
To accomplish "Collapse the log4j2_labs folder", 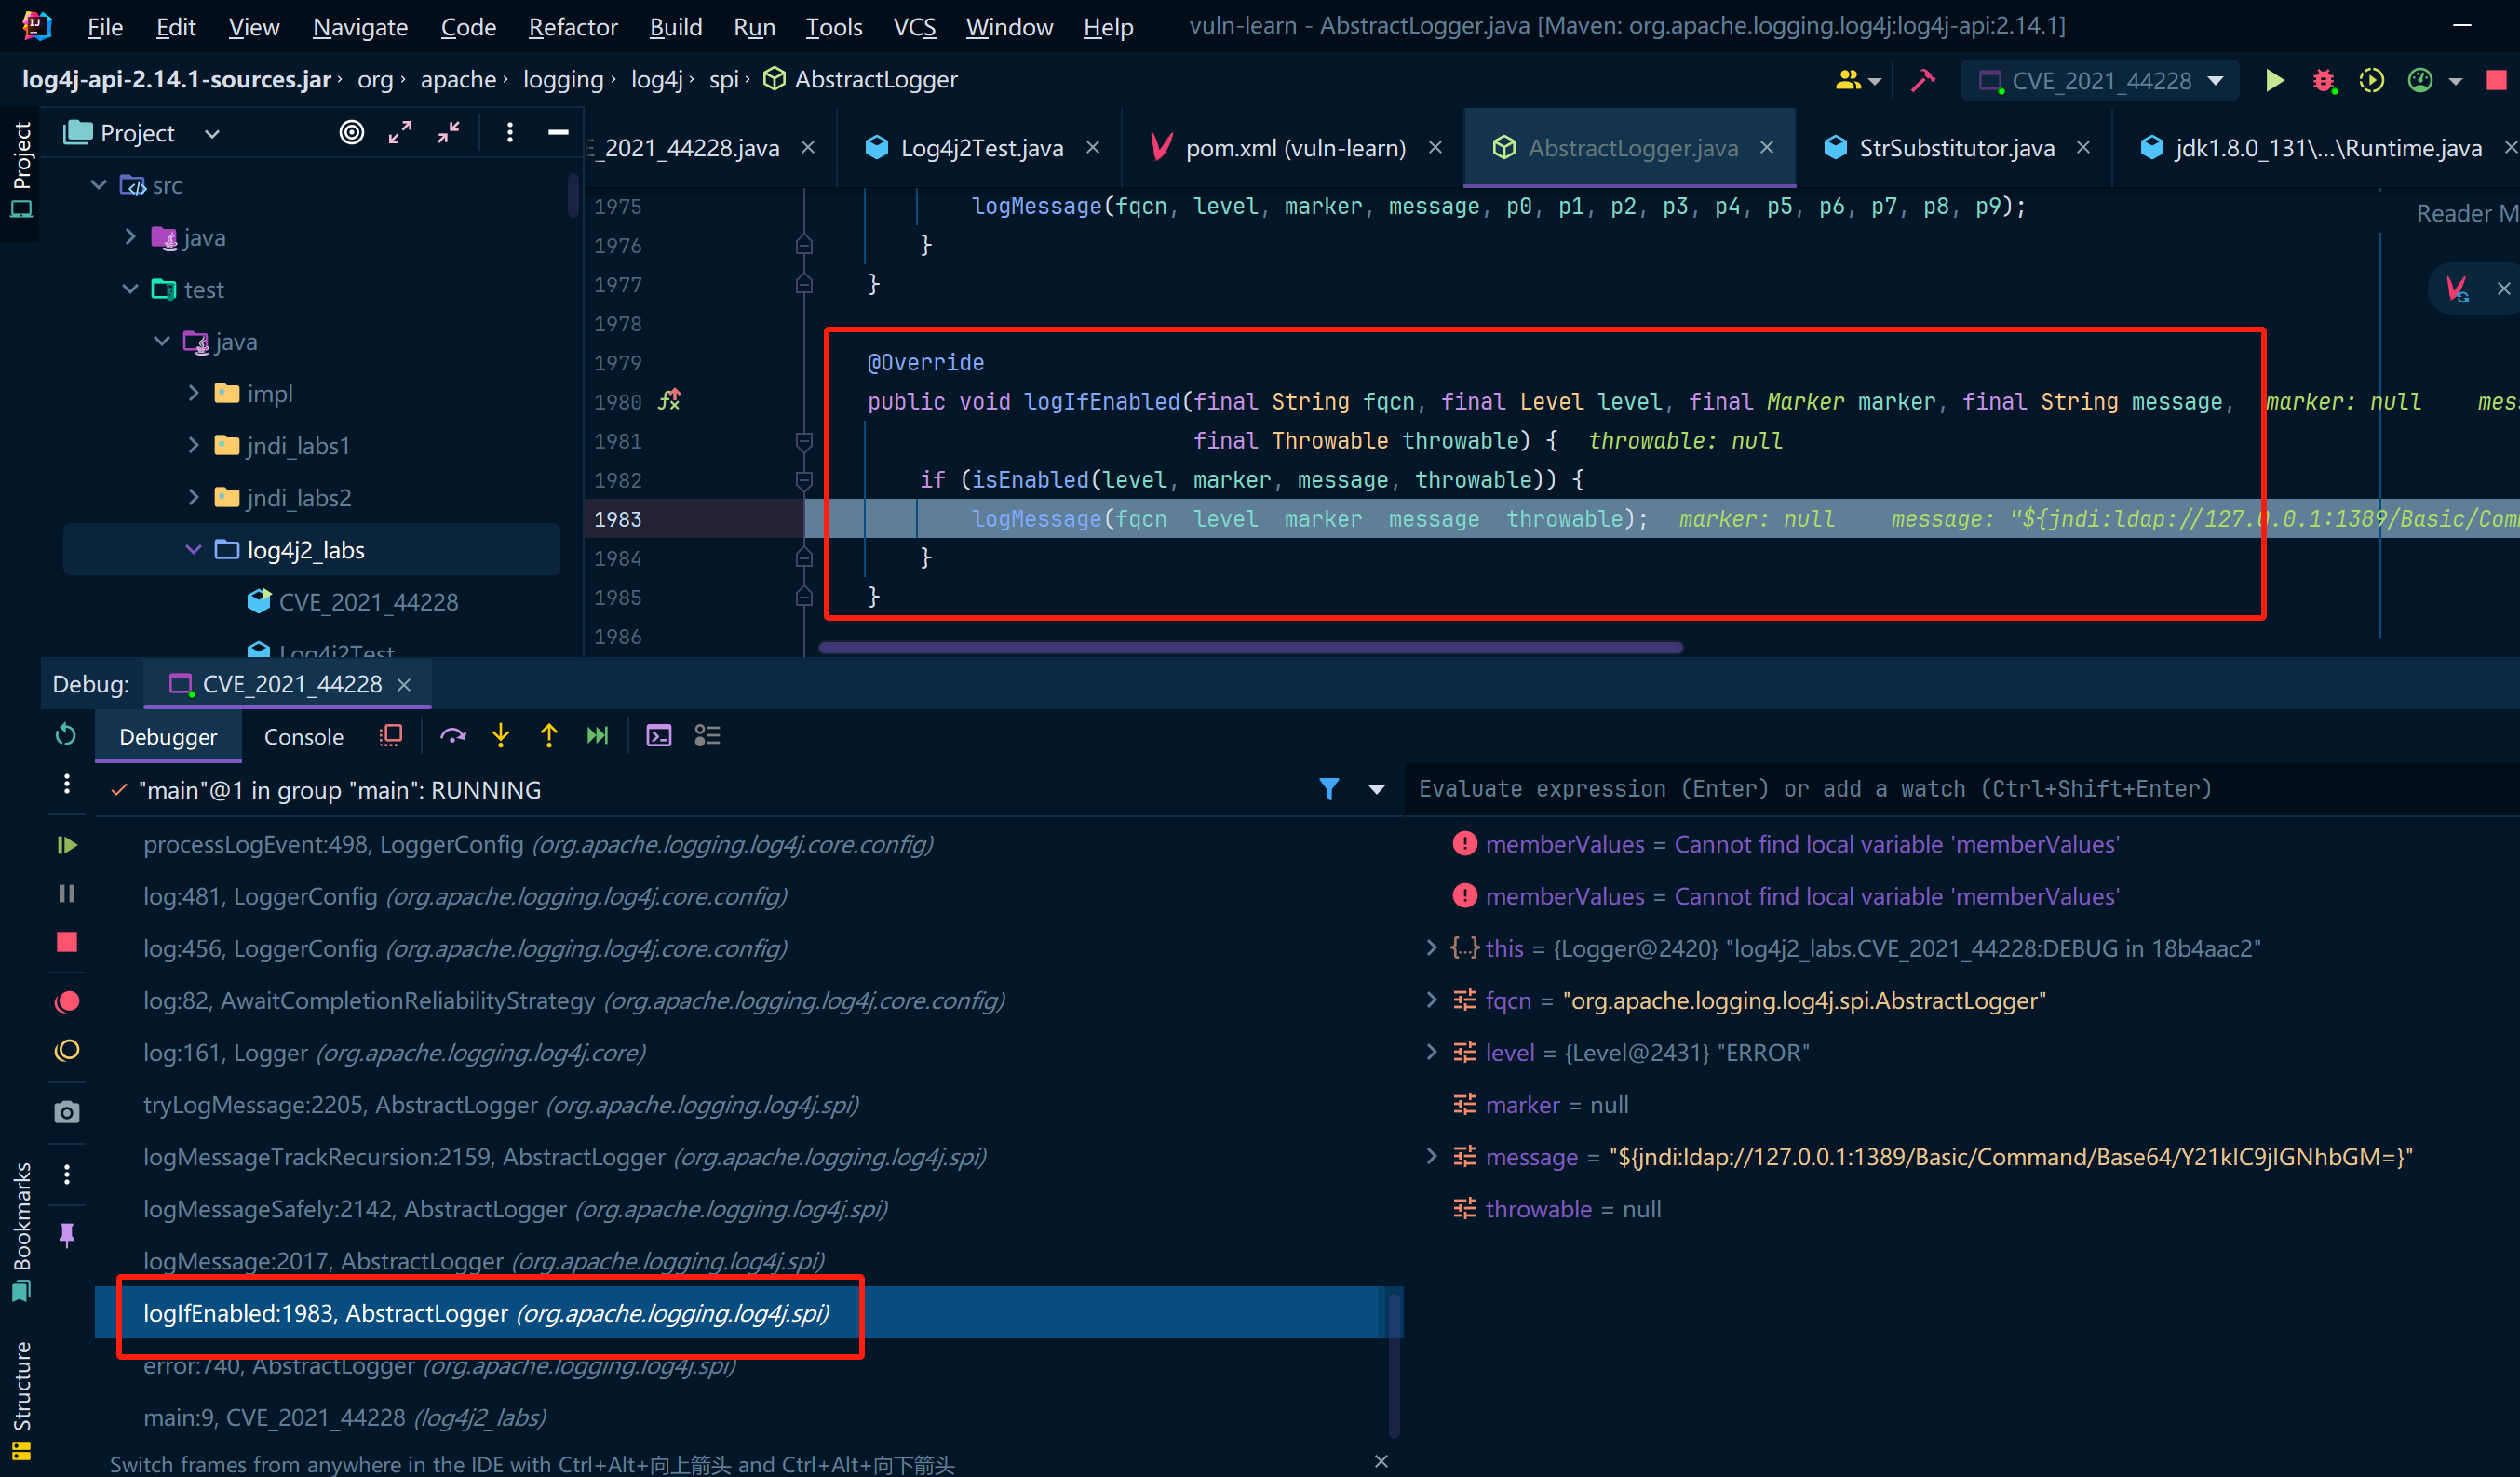I will tap(194, 549).
